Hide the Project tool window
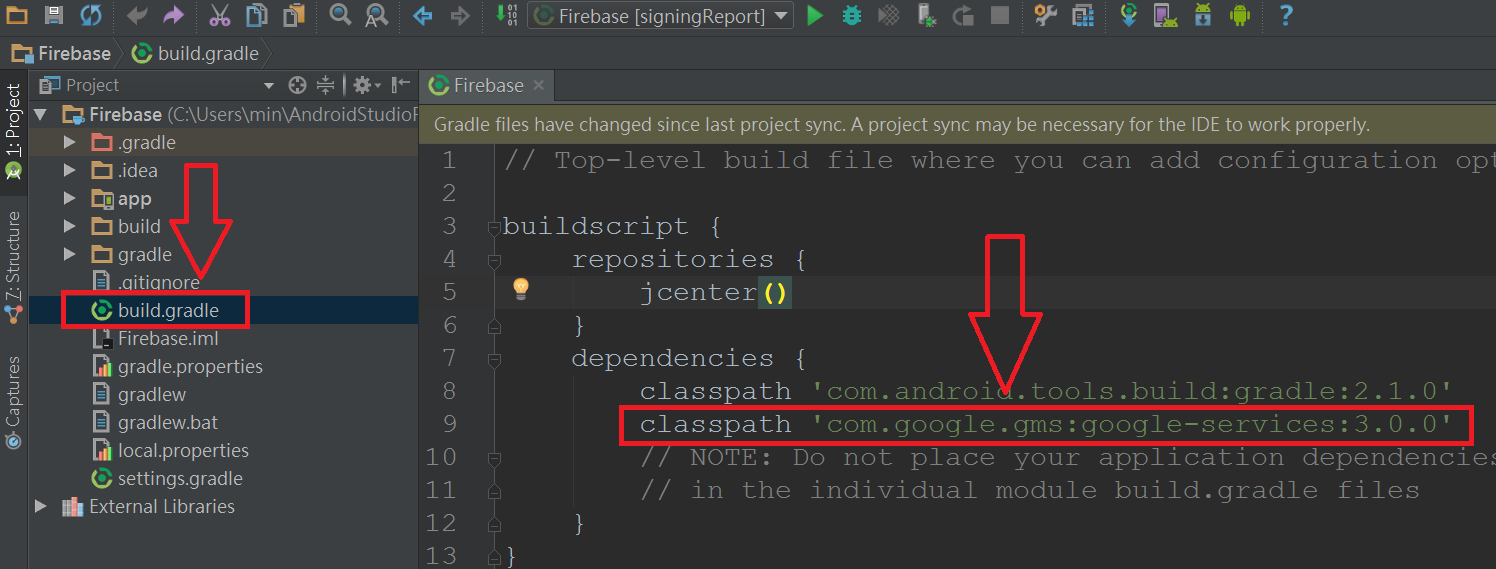The image size is (1496, 569). point(401,85)
